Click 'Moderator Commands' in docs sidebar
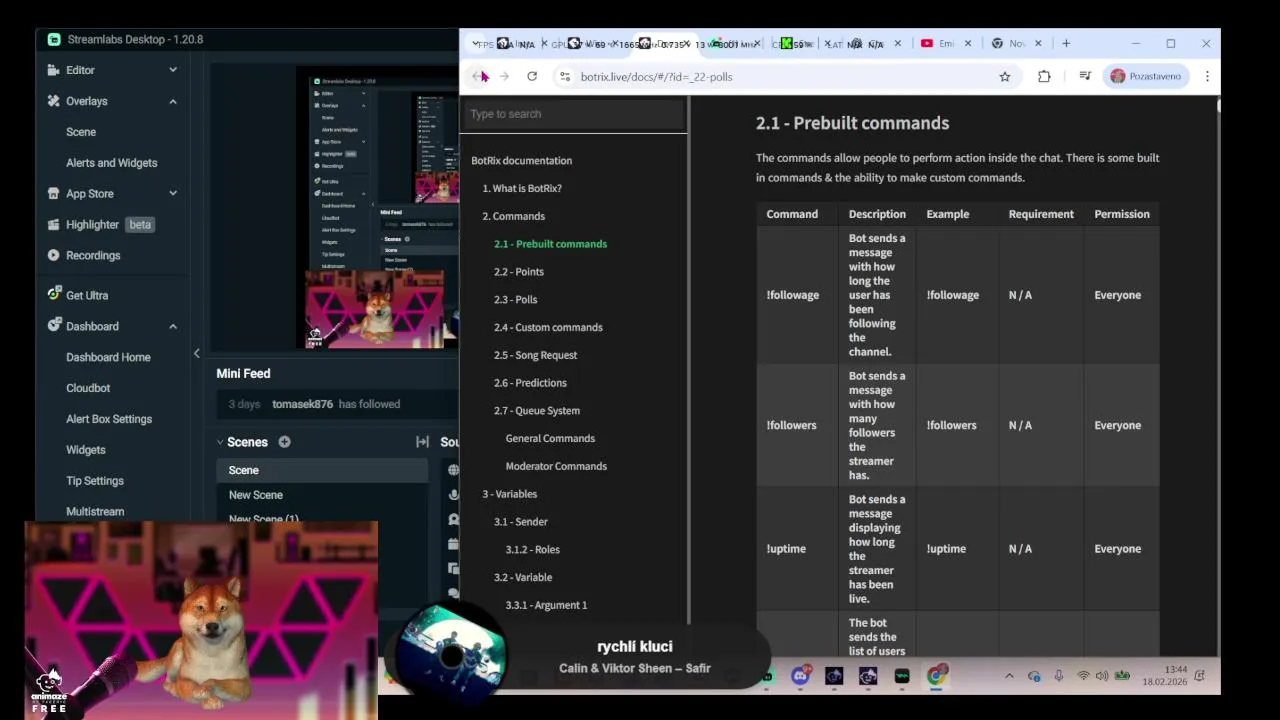 tap(556, 466)
